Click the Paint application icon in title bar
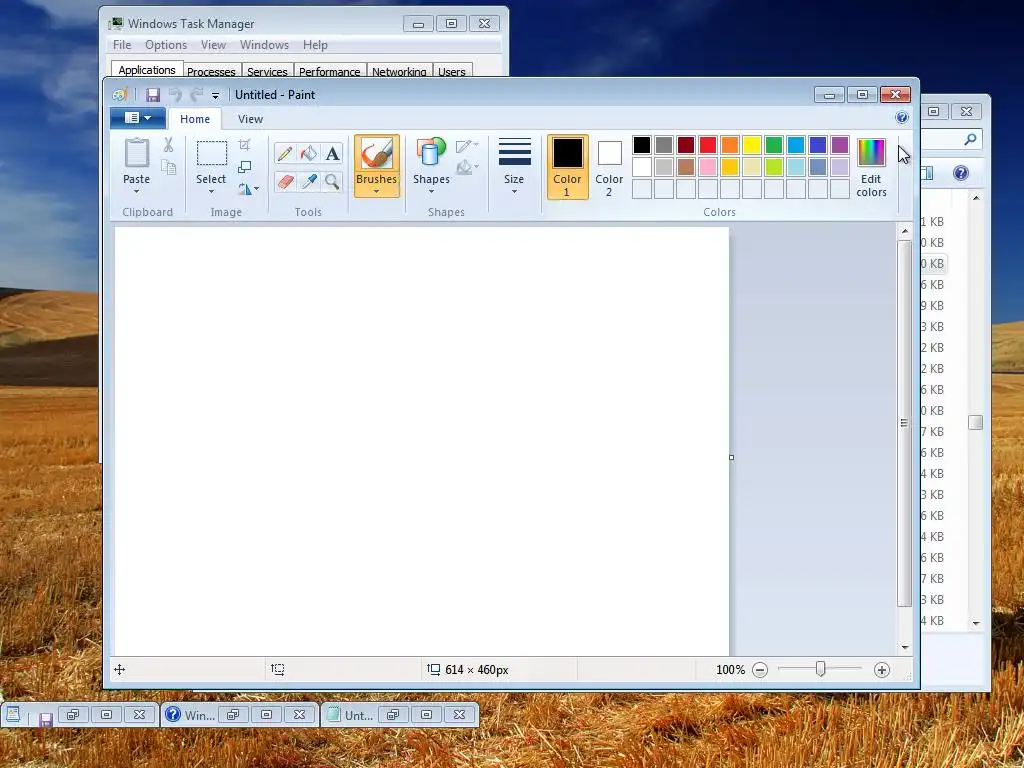 120,95
